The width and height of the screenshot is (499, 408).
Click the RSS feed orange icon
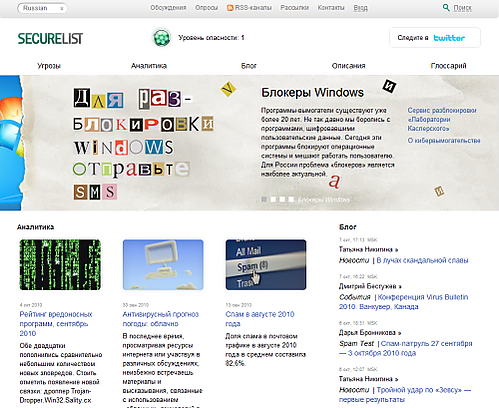(230, 8)
